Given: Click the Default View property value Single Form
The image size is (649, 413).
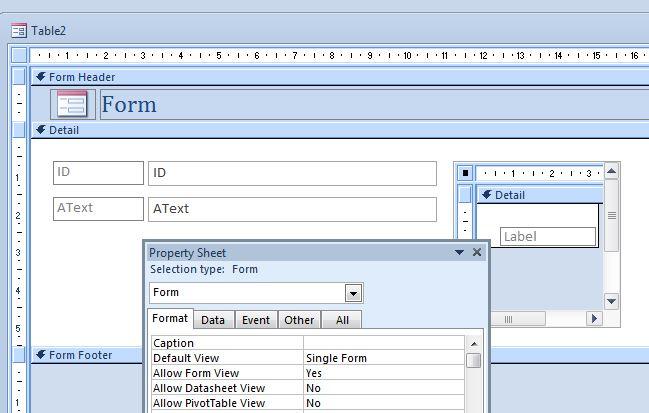Looking at the screenshot, I should (384, 358).
